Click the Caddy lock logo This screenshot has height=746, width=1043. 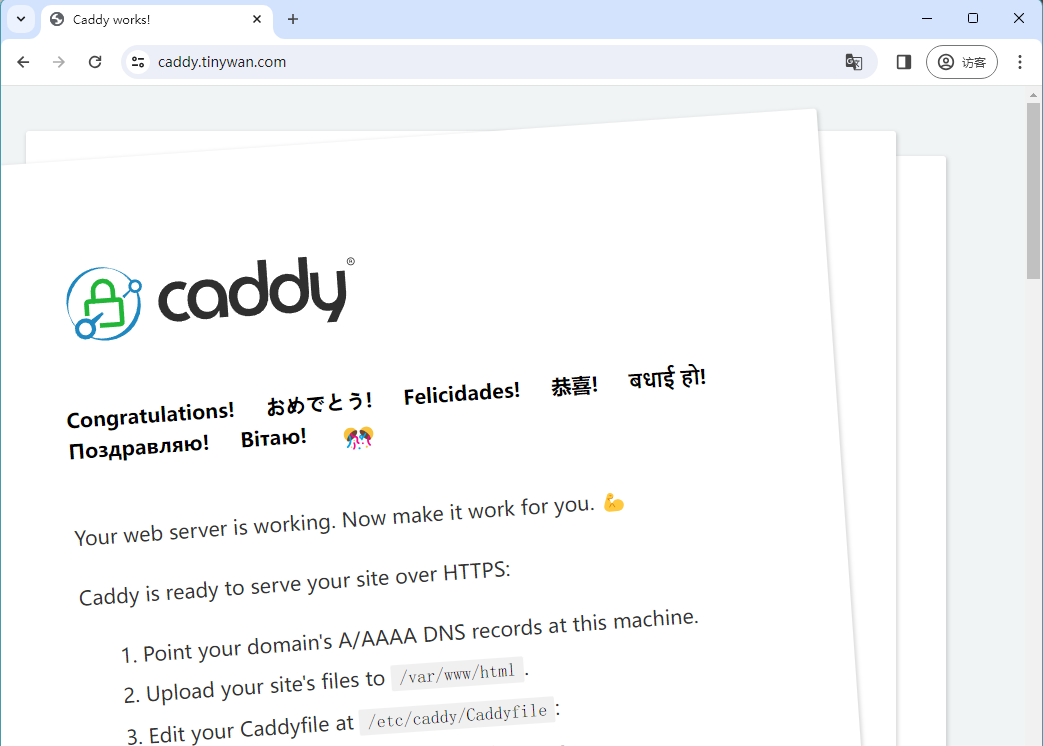tap(104, 304)
